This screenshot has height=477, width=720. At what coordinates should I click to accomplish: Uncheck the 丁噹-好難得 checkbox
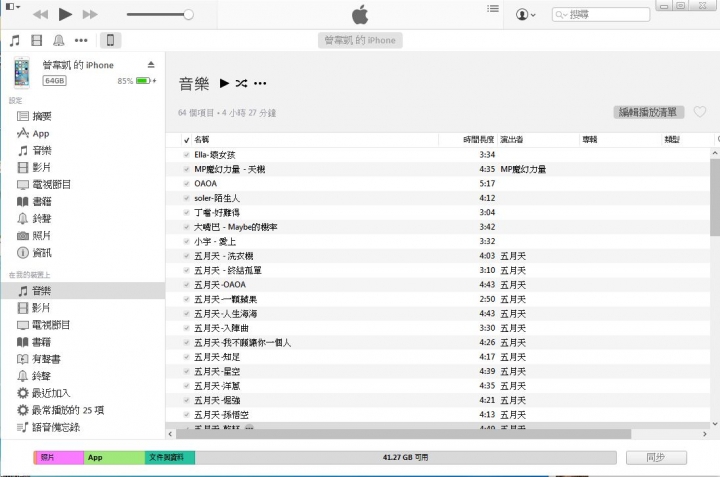186,213
